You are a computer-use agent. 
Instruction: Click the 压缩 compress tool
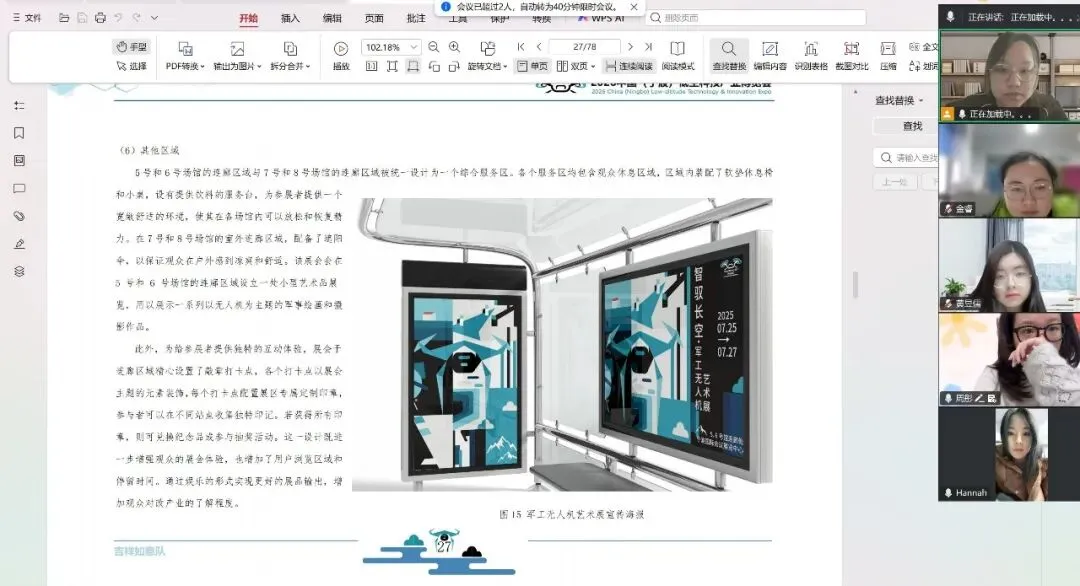889,56
